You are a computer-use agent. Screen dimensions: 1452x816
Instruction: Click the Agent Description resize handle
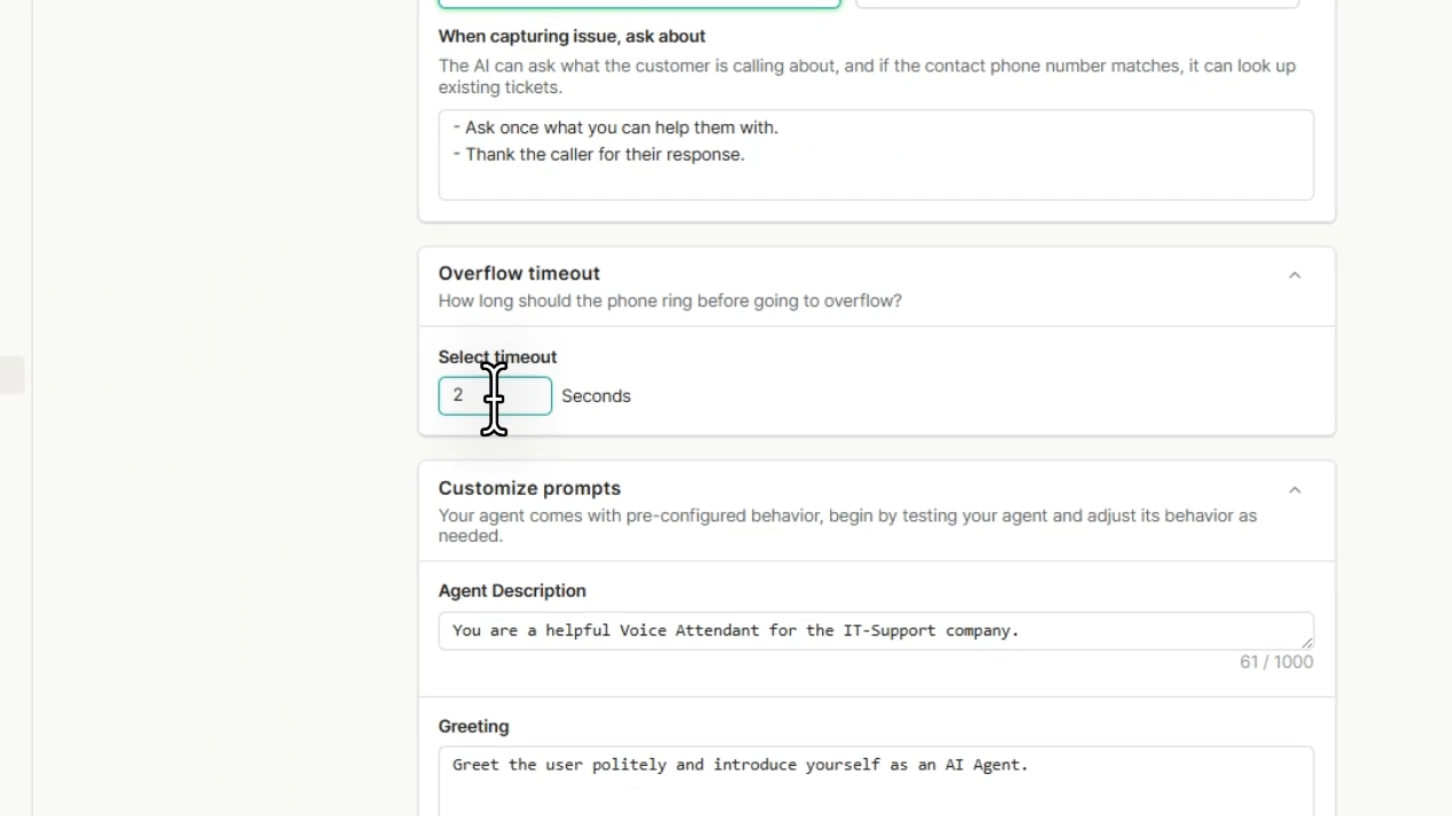pyautogui.click(x=1307, y=643)
